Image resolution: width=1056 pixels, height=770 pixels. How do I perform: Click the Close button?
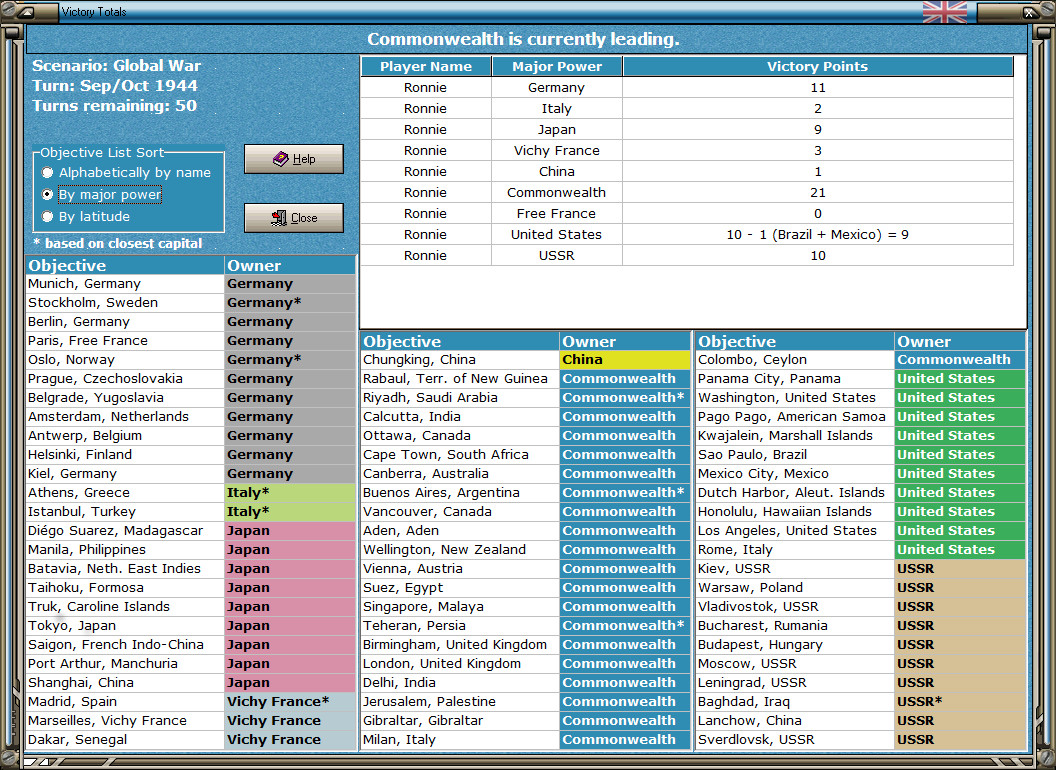pos(294,218)
